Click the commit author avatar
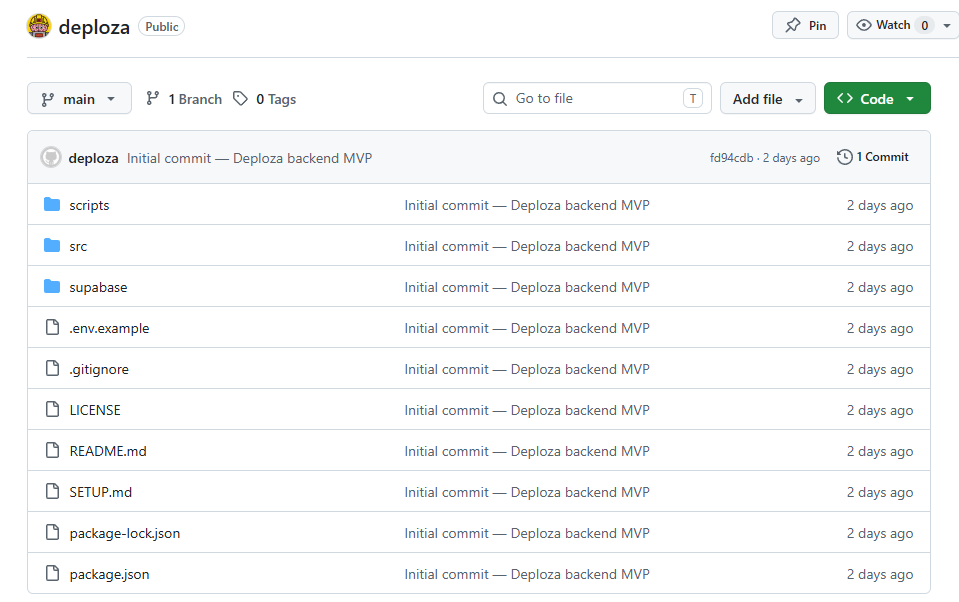The height and width of the screenshot is (602, 959). [51, 157]
